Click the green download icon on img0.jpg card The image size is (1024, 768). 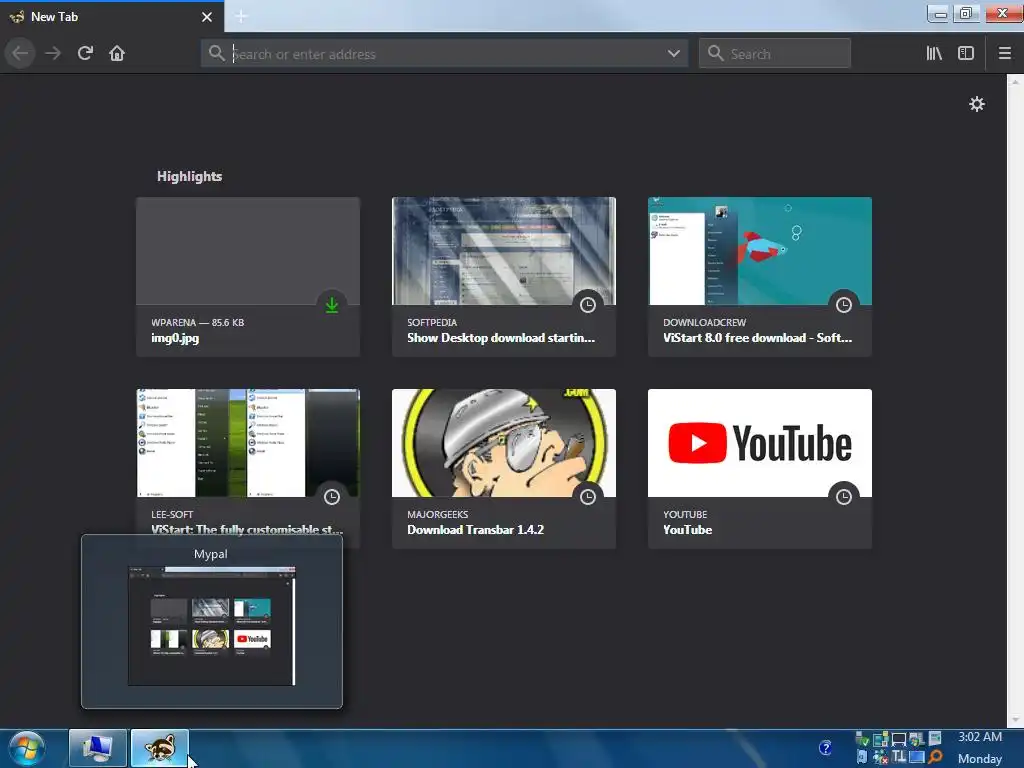[332, 305]
